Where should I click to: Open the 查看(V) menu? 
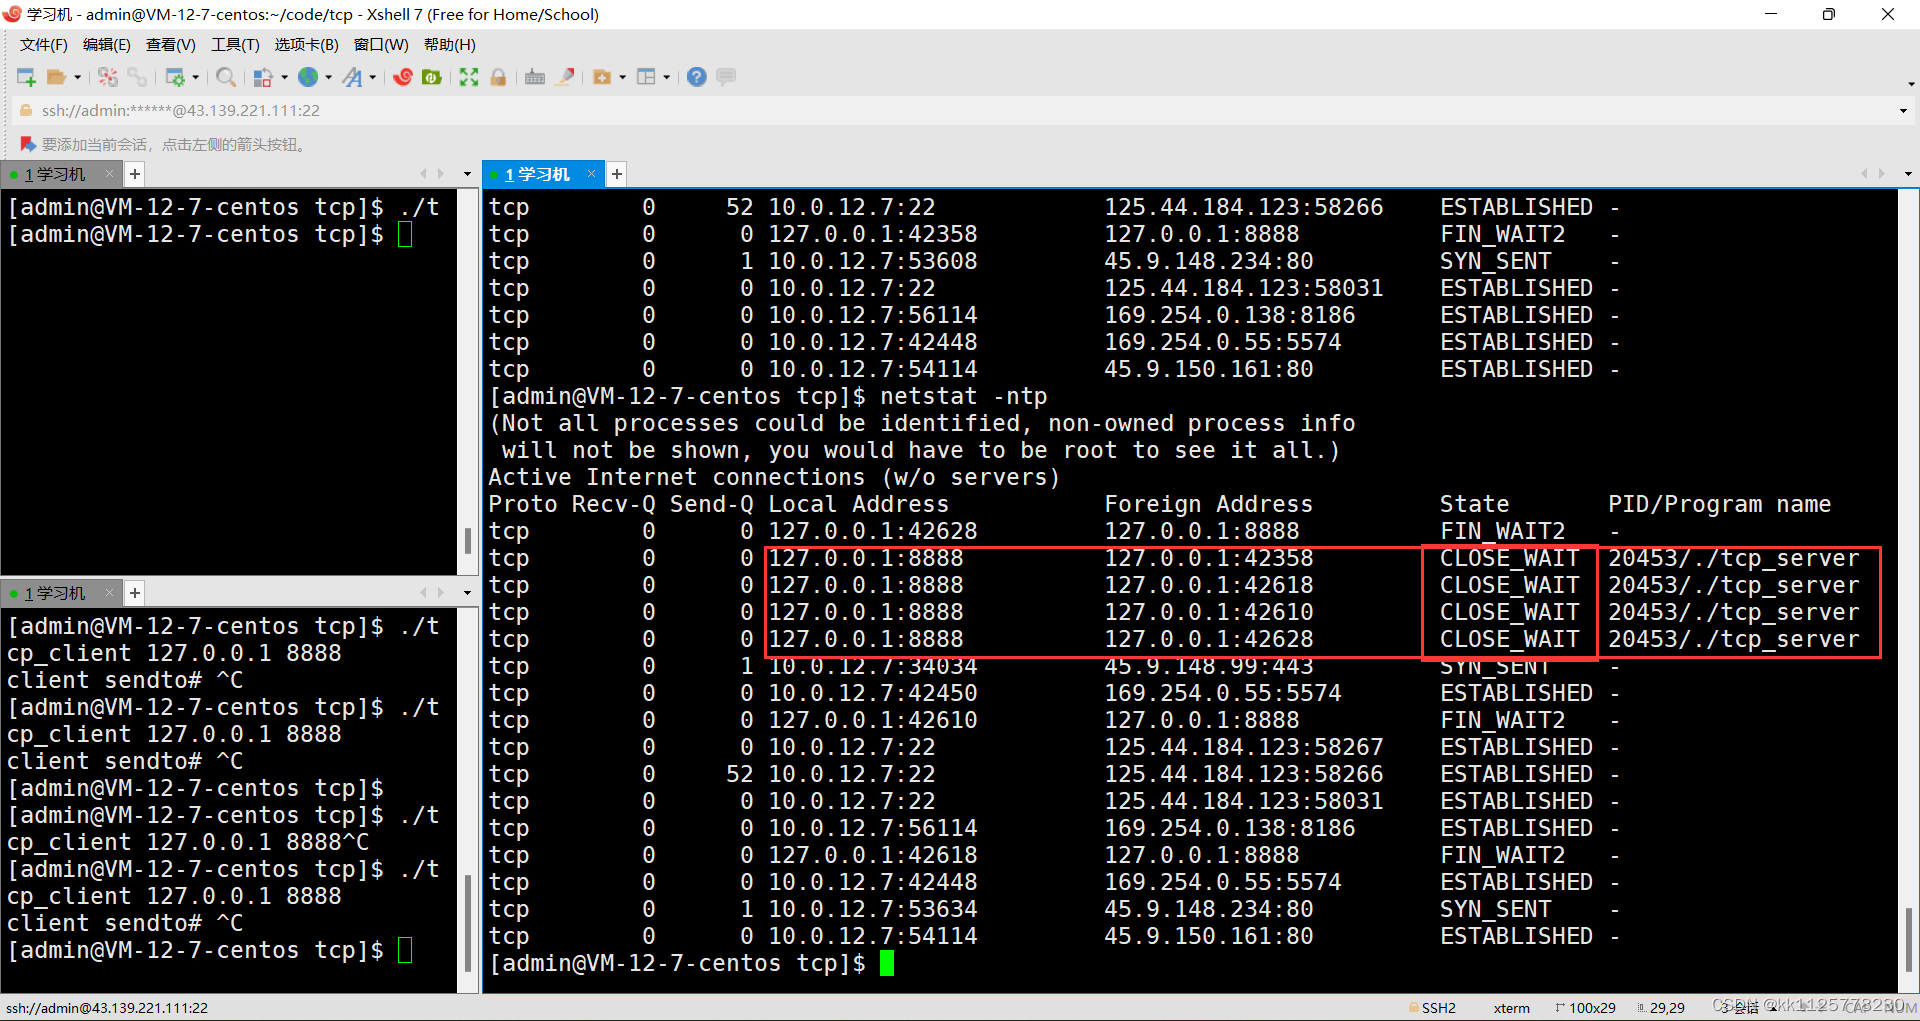coord(171,45)
